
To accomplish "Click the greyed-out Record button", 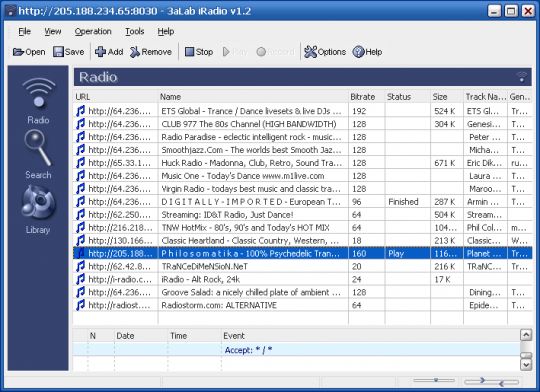I will 276,52.
